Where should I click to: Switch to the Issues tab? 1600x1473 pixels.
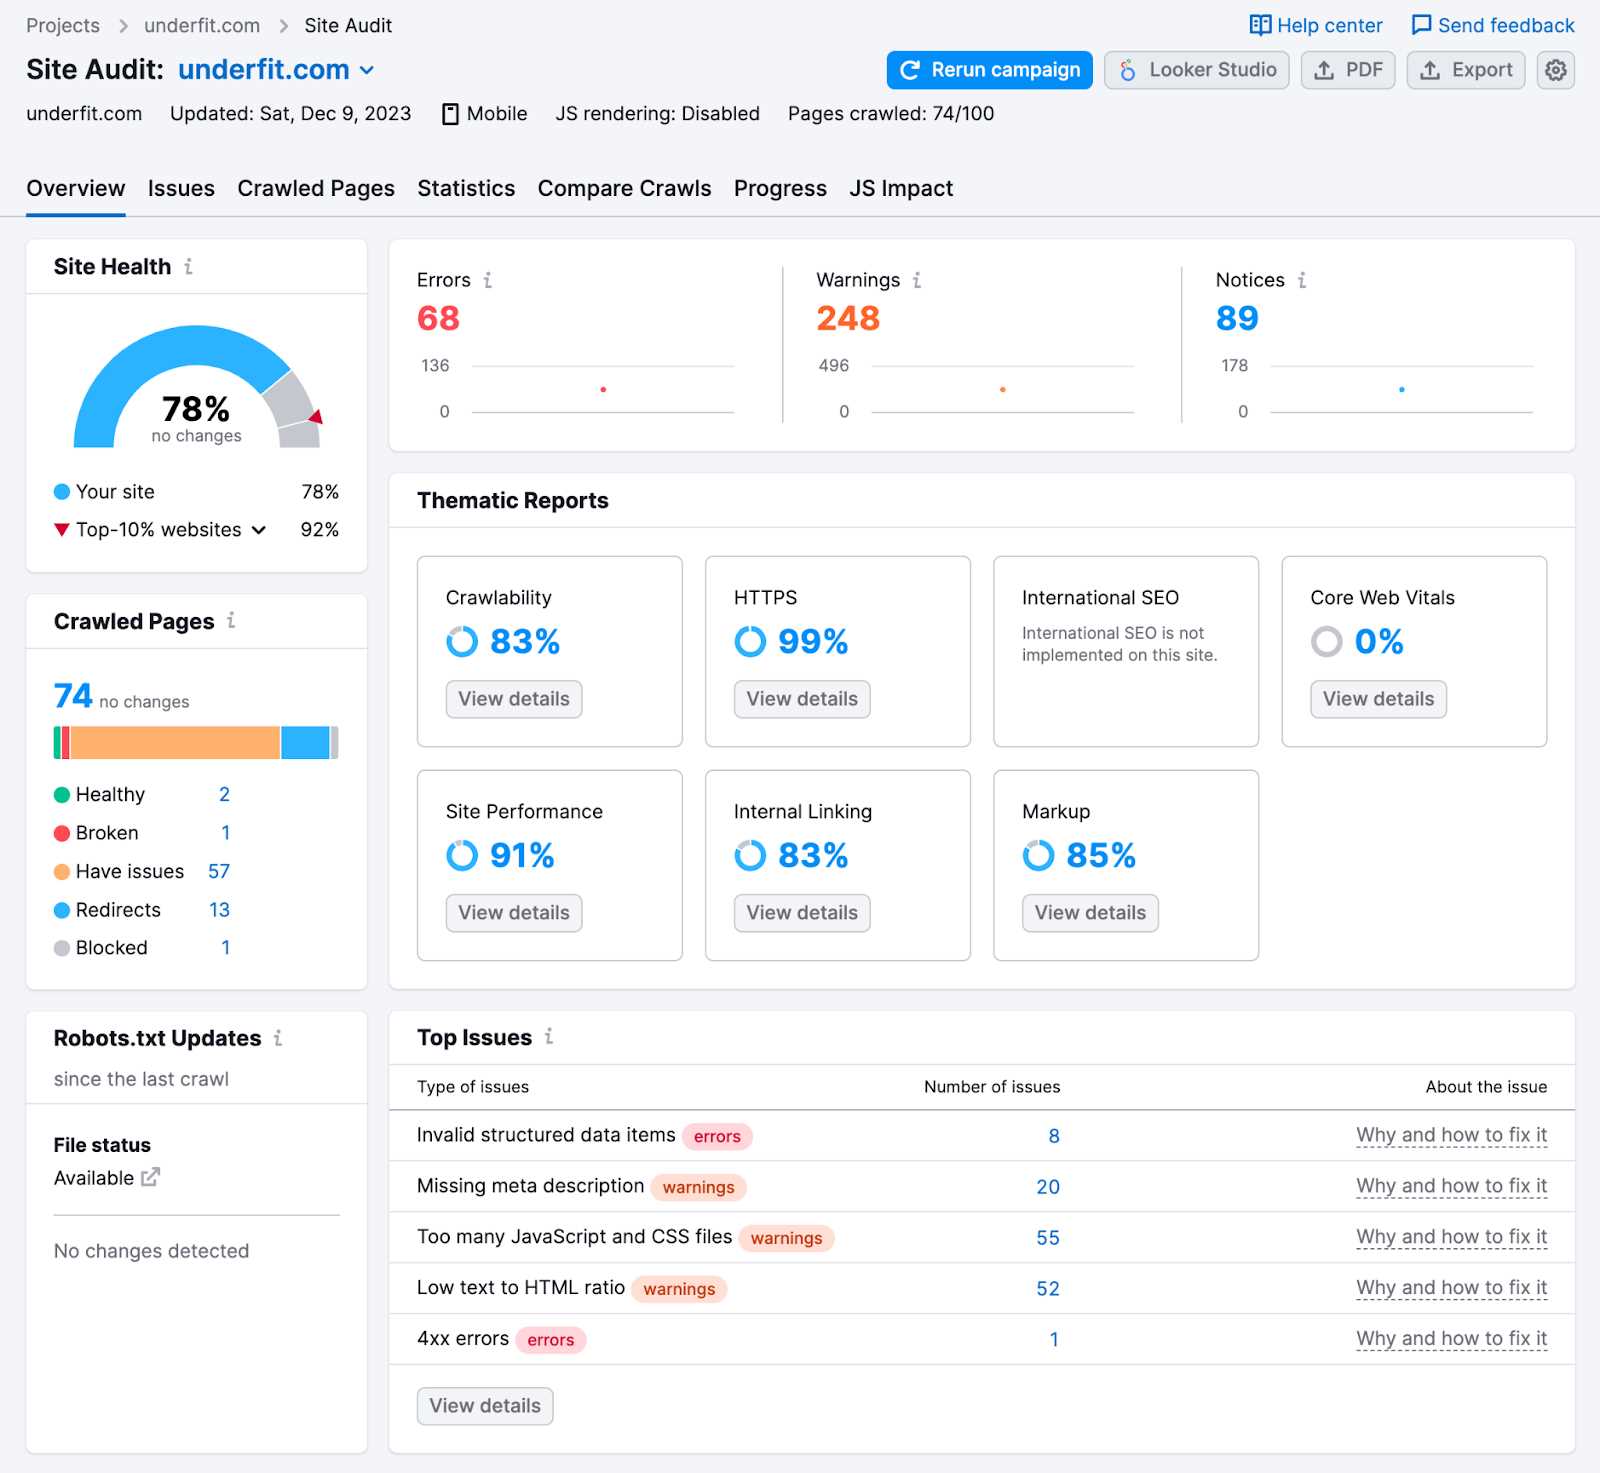pyautogui.click(x=181, y=188)
